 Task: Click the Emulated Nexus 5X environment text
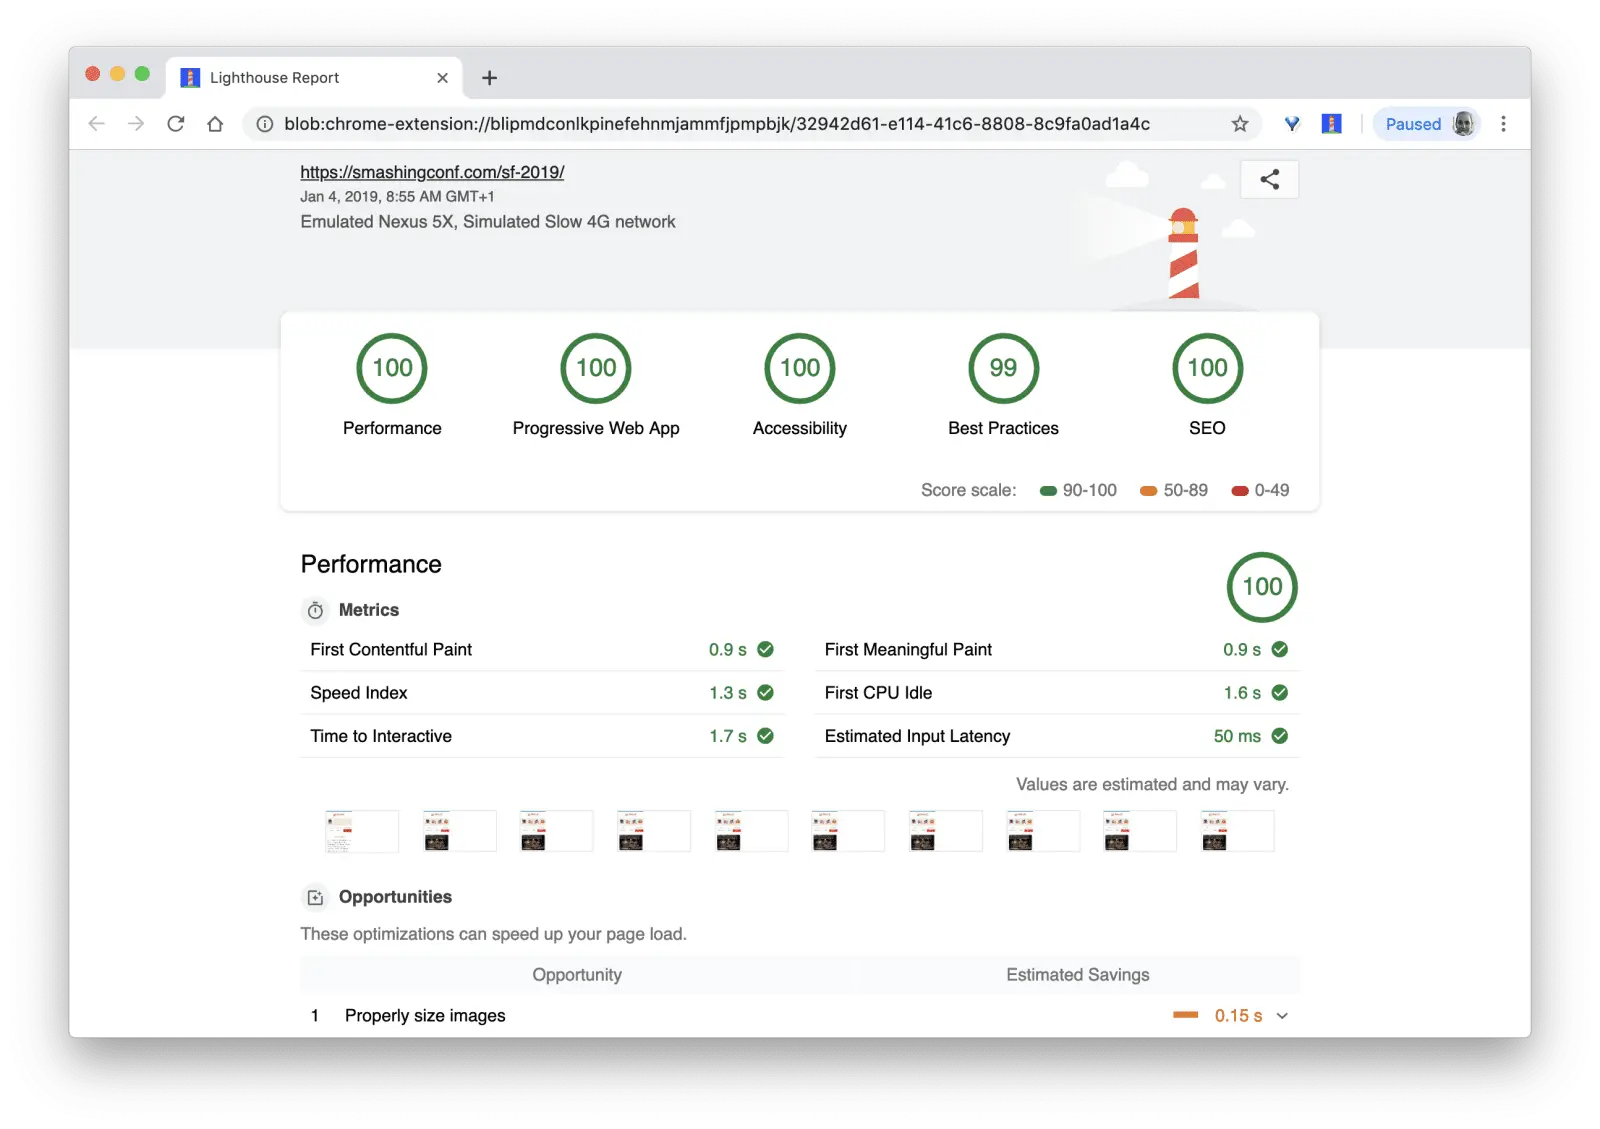pyautogui.click(x=488, y=222)
